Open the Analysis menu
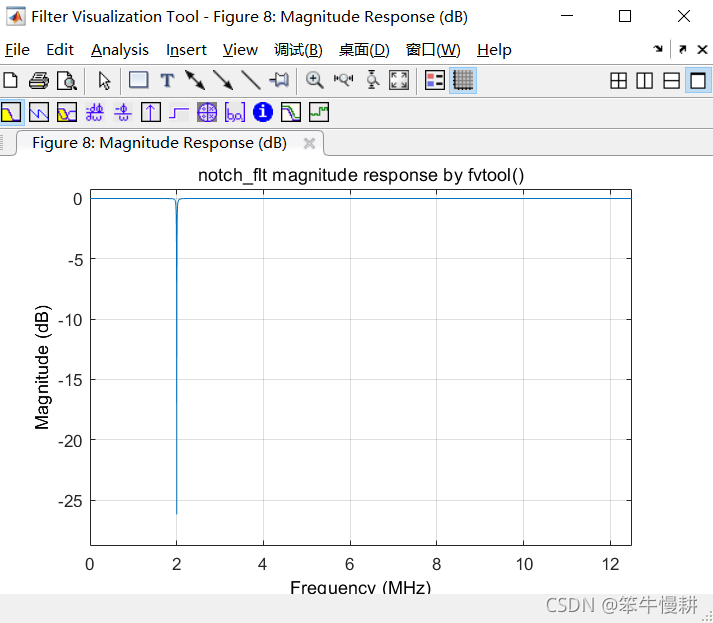713x623 pixels. point(120,50)
